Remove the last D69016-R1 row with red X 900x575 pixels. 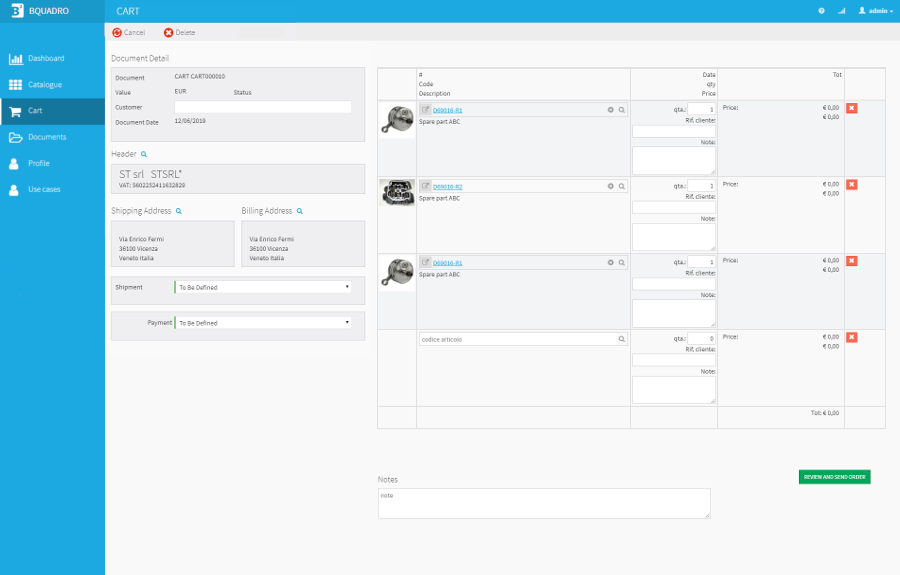coord(852,261)
